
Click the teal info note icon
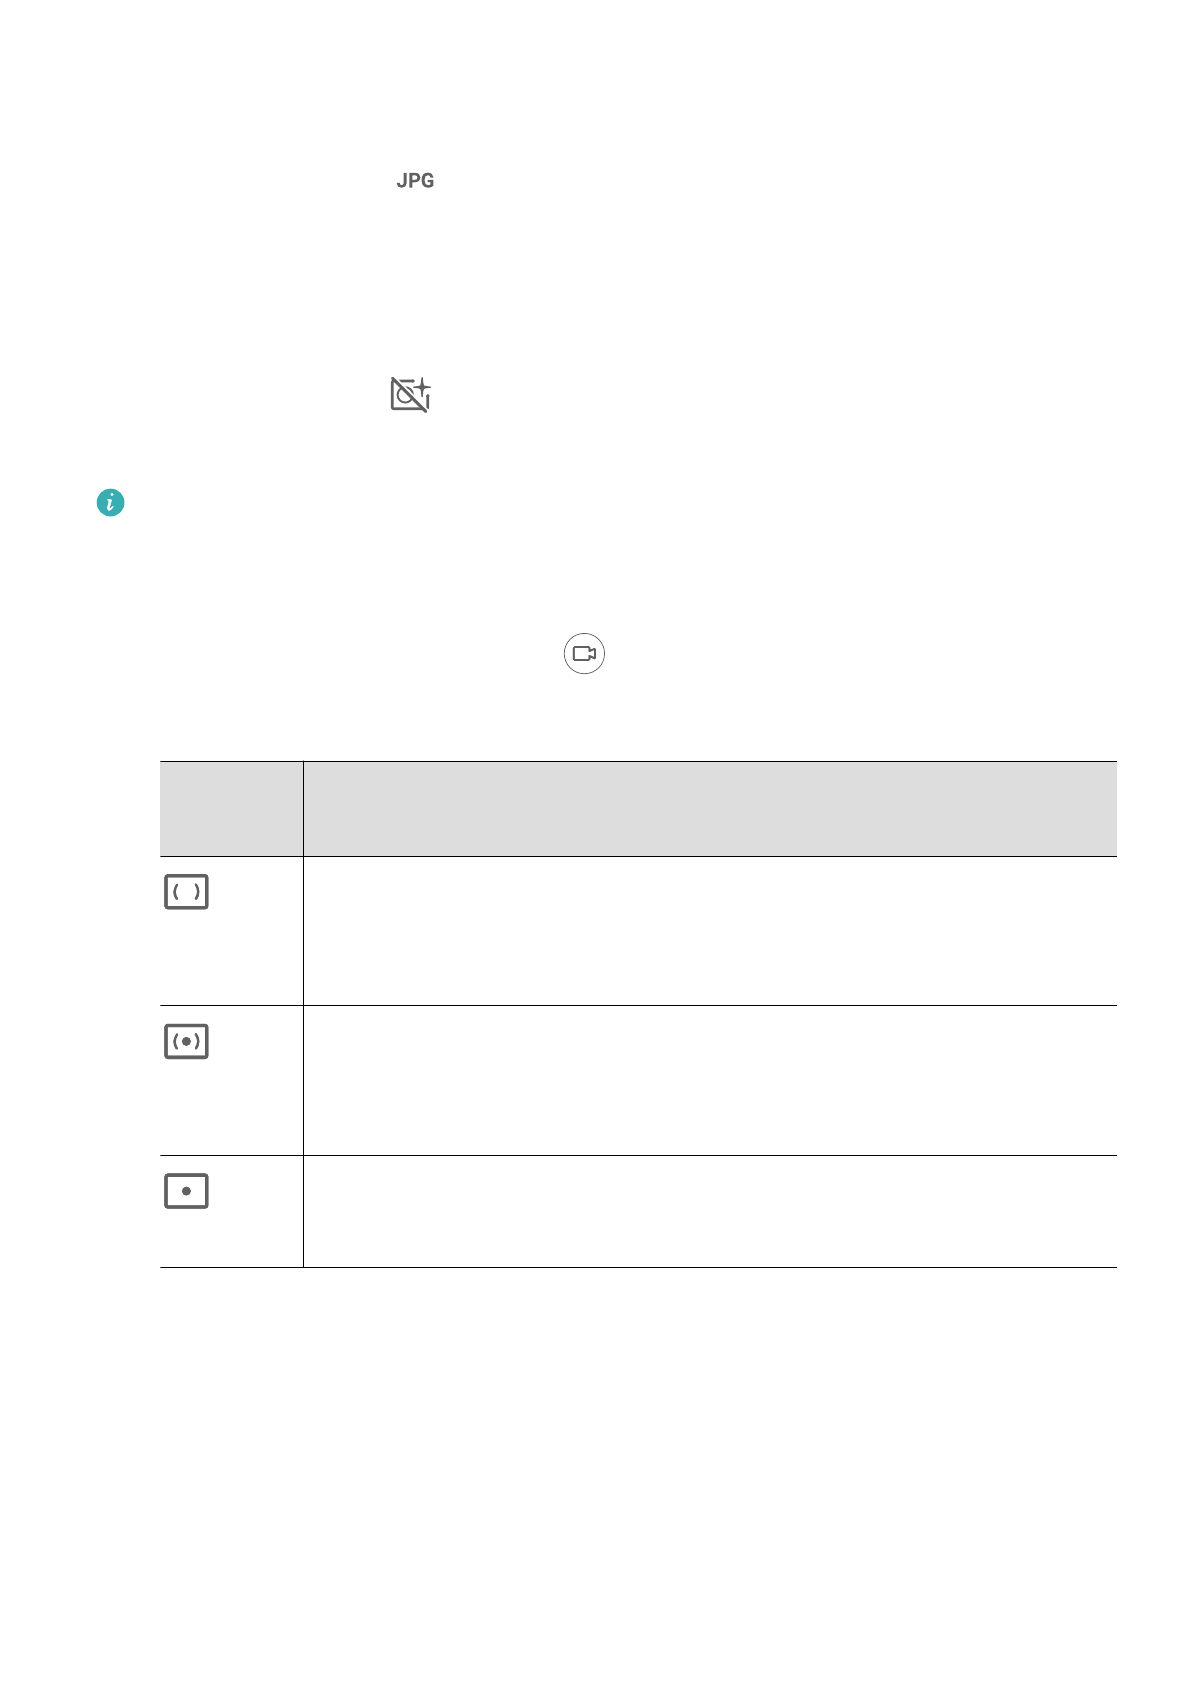point(110,503)
